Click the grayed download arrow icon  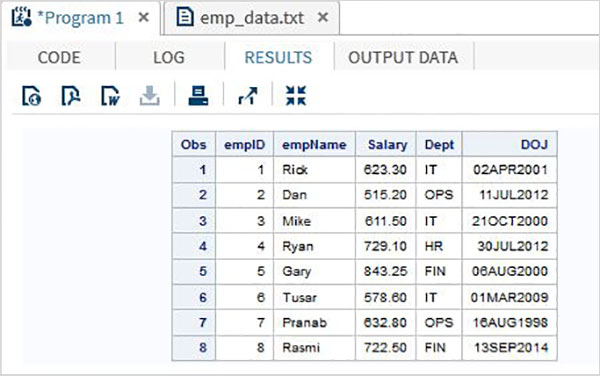coord(150,96)
